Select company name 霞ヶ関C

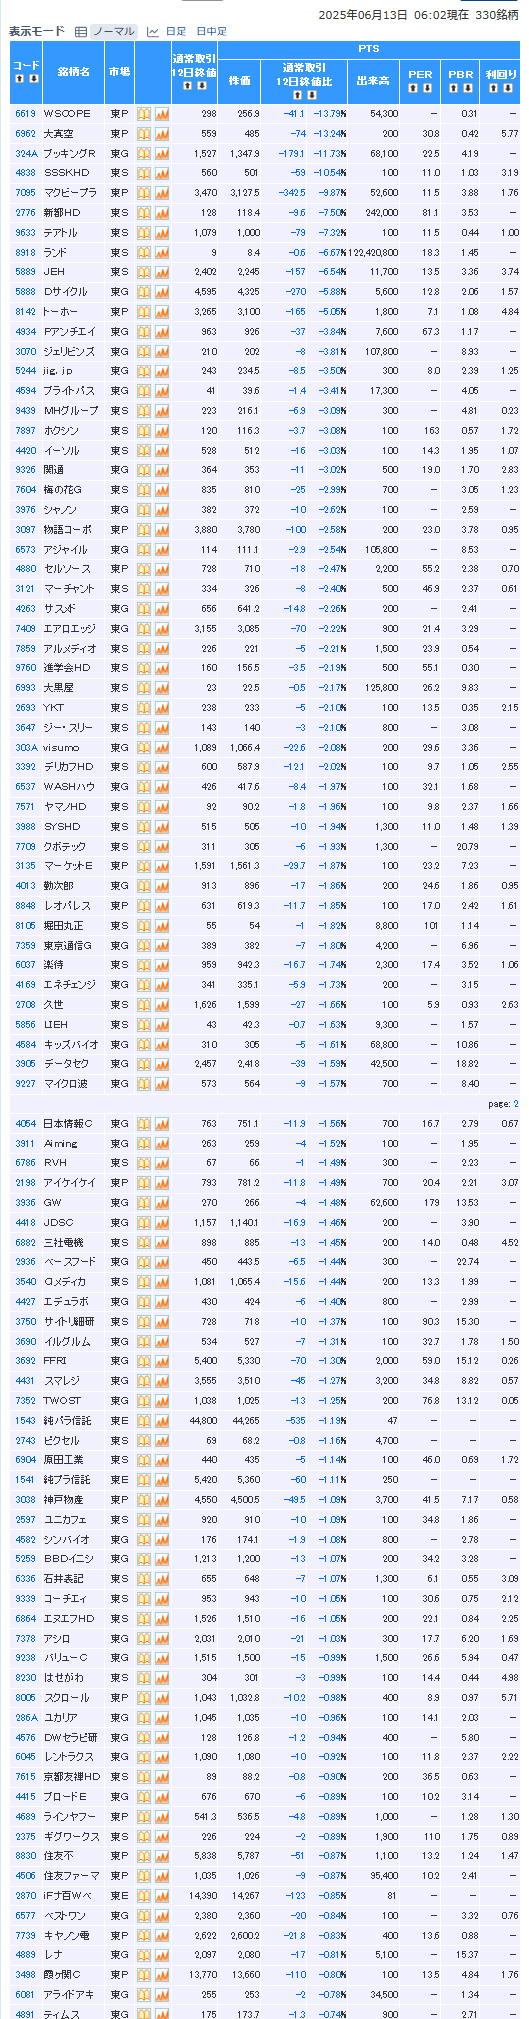[x=62, y=1975]
